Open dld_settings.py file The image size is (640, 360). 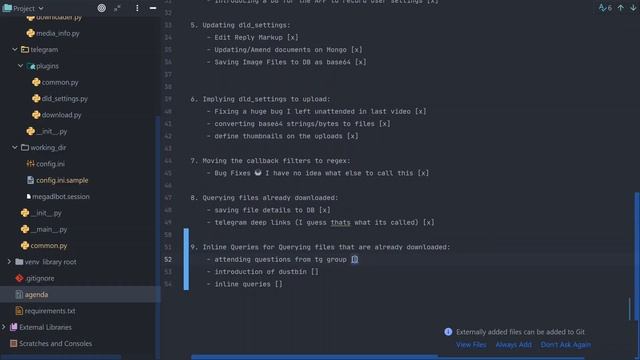click(64, 99)
